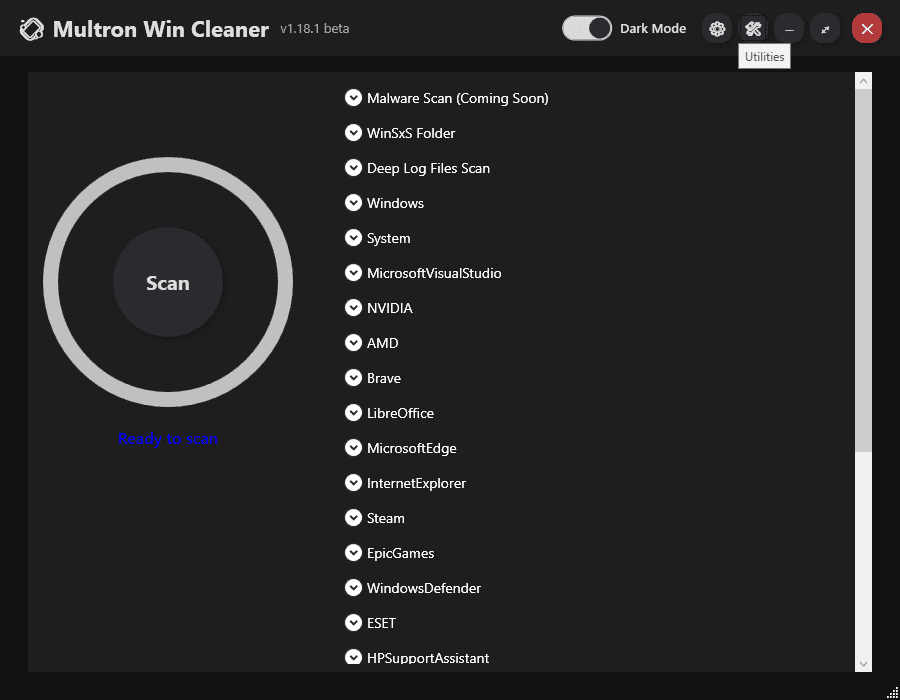This screenshot has width=900, height=700.
Task: Select the 'HPSupportAssistant' list label
Action: [428, 658]
